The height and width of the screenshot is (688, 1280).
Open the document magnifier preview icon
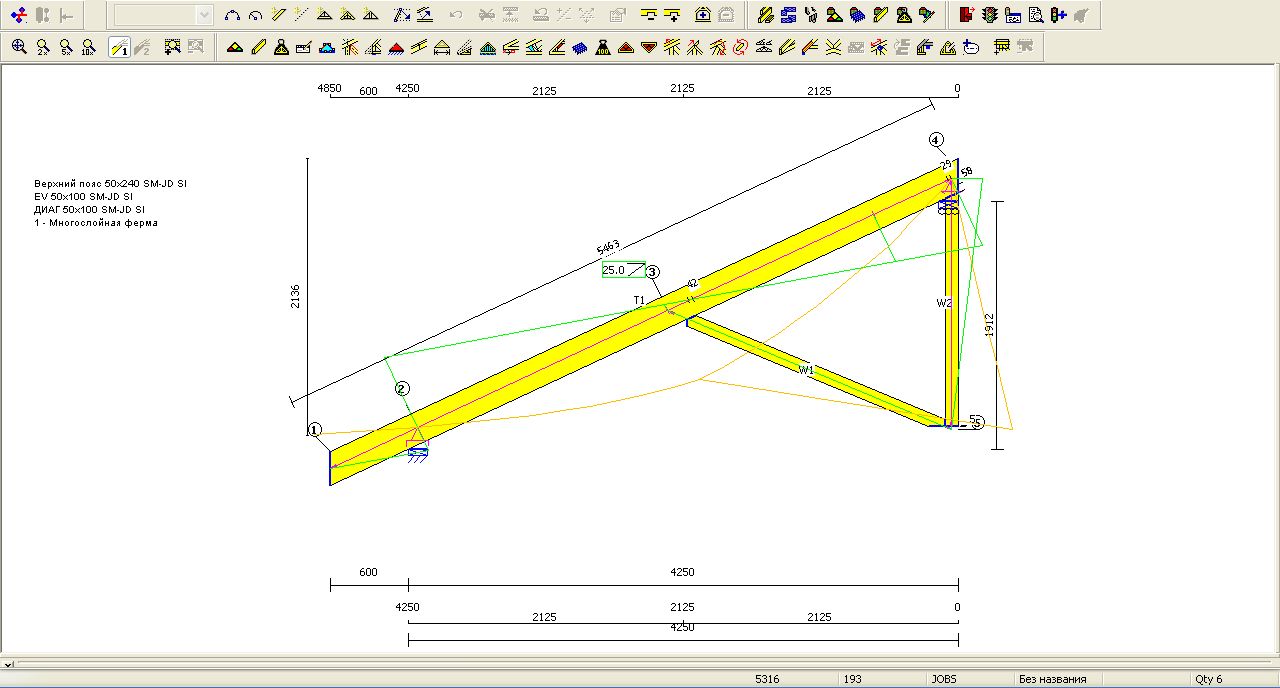(1036, 15)
